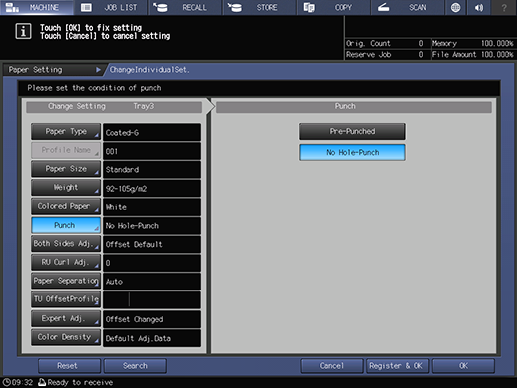
Task: Click the globe language icon
Action: pos(455,7)
